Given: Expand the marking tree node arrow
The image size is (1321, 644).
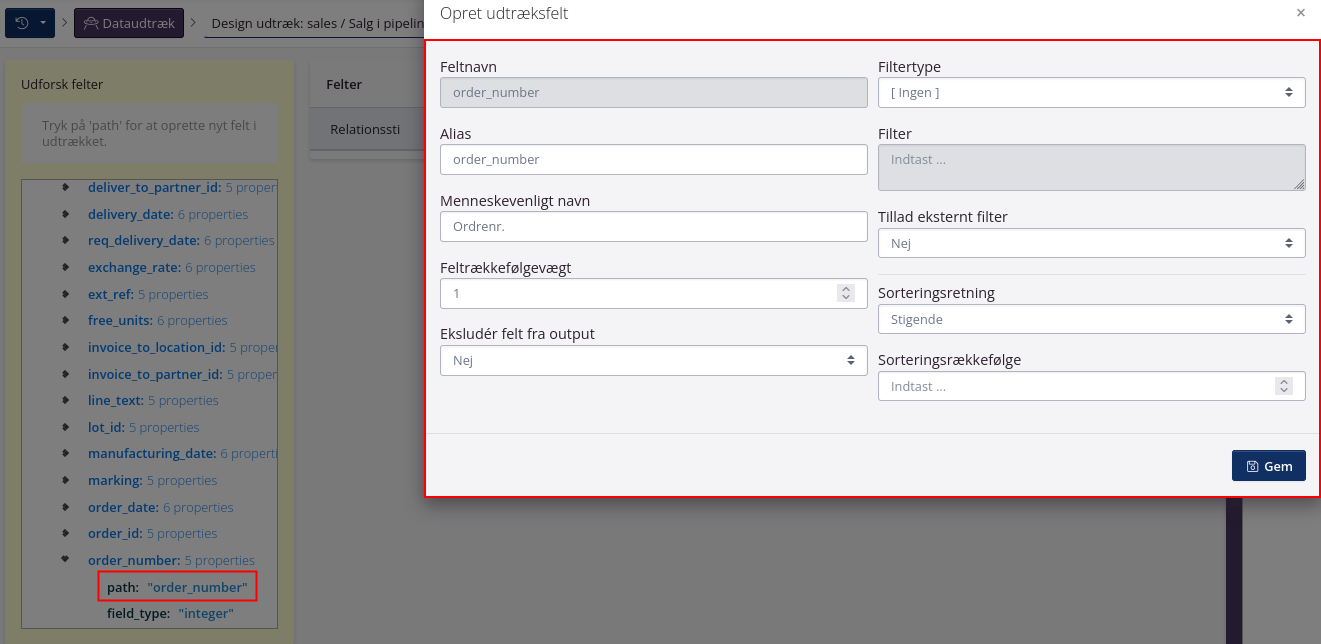Looking at the screenshot, I should (66, 480).
